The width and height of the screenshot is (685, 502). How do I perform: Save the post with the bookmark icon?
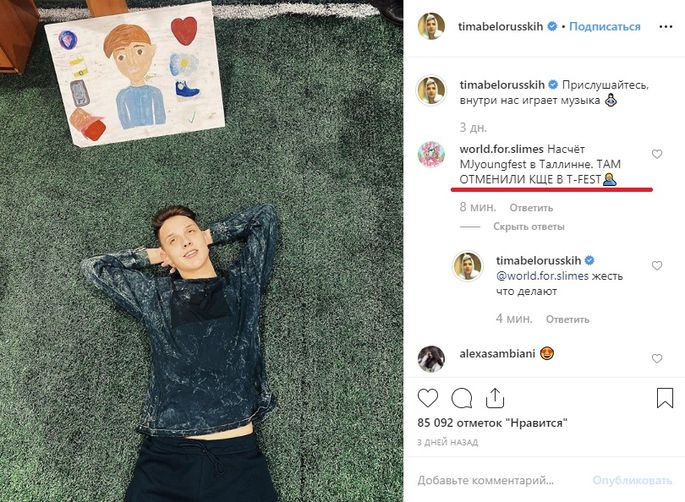coord(664,398)
